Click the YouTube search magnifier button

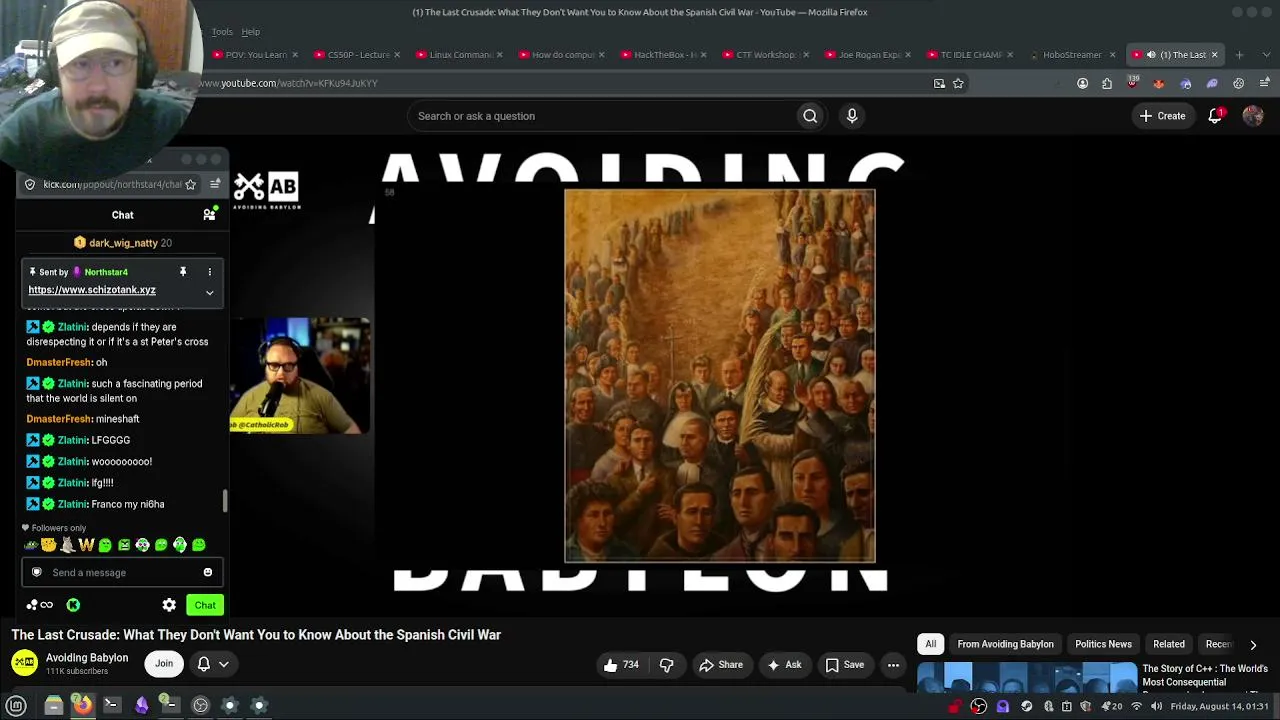810,116
